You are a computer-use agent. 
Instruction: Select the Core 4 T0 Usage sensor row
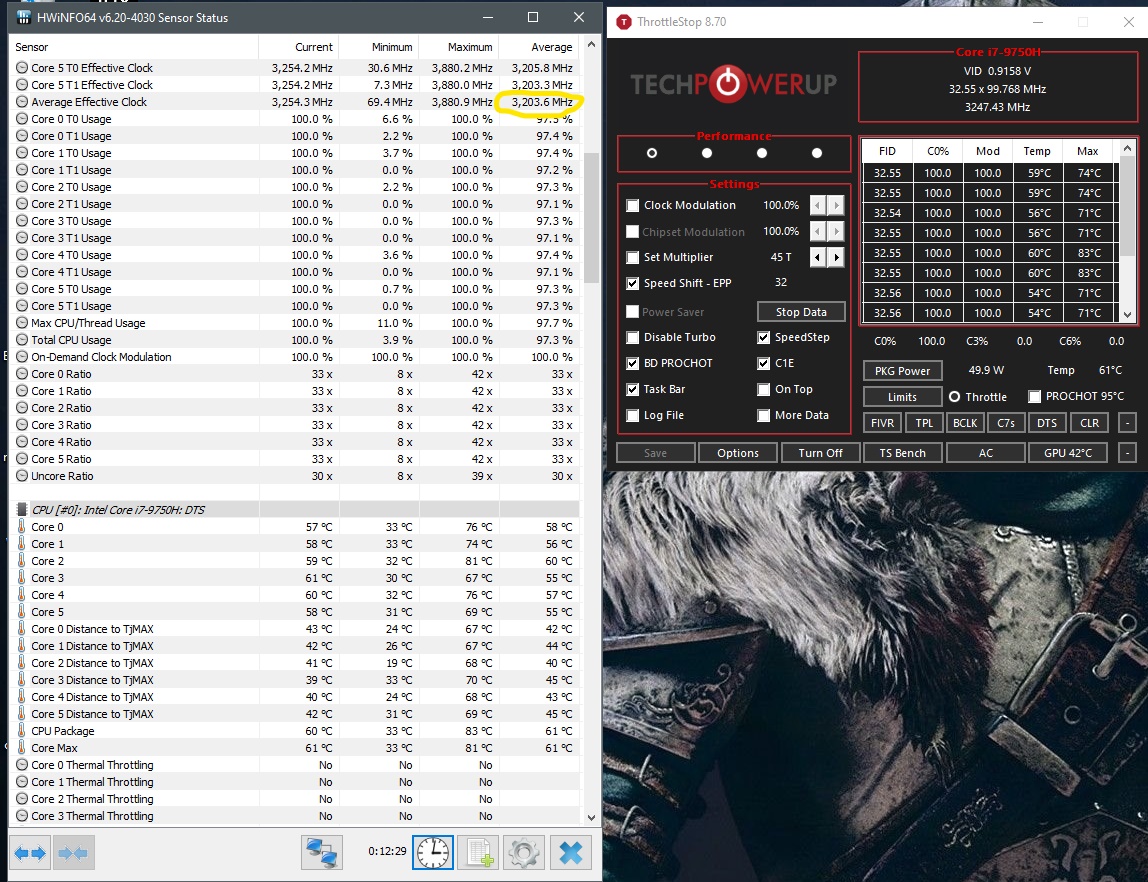tap(294, 255)
